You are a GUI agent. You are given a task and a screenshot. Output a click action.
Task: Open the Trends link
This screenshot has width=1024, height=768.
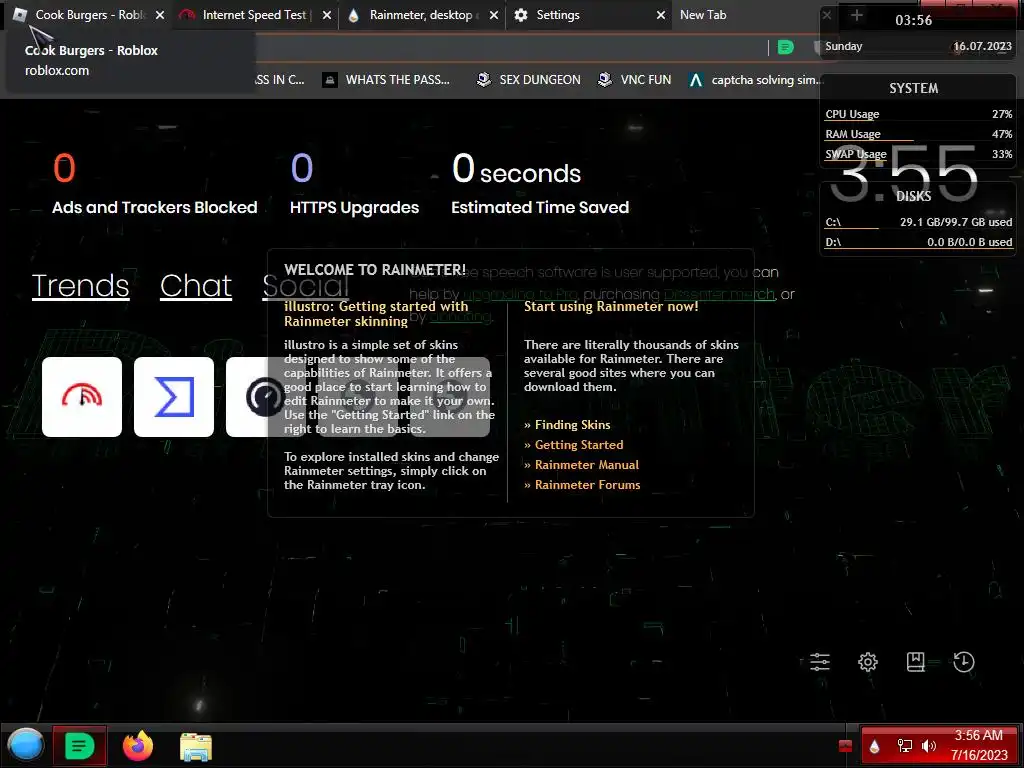coord(80,285)
